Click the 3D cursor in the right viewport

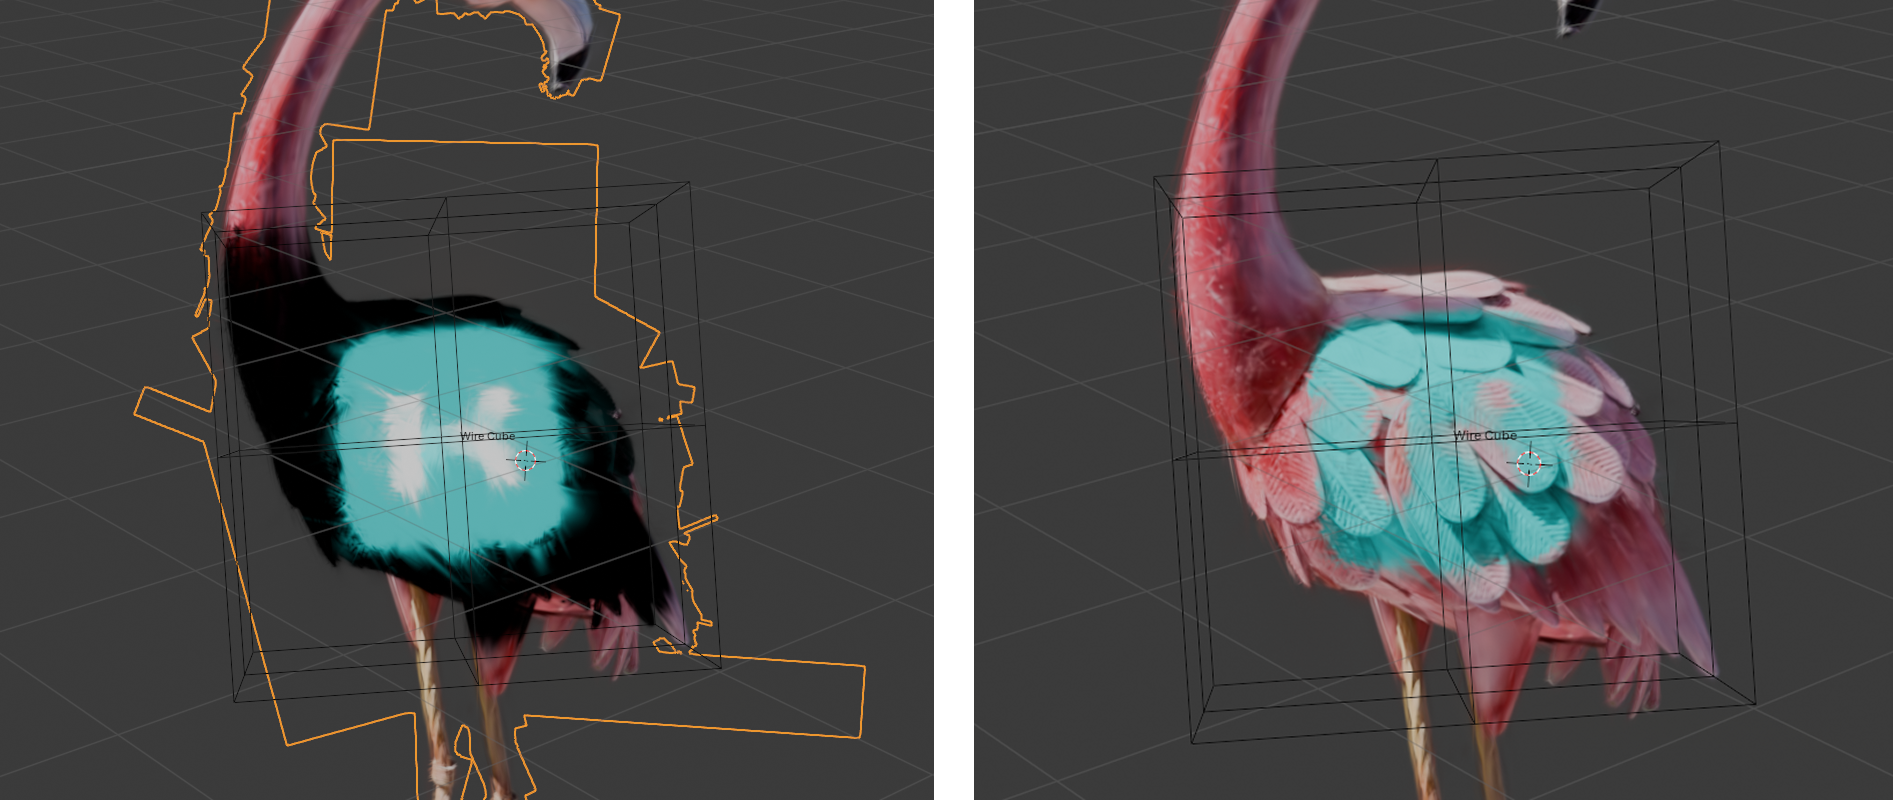coord(1528,463)
